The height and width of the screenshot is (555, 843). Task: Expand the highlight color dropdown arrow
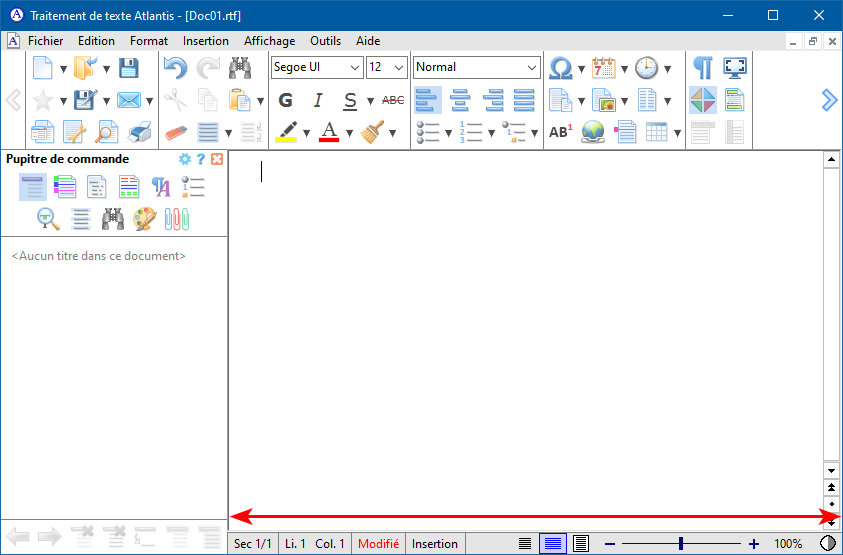(306, 133)
